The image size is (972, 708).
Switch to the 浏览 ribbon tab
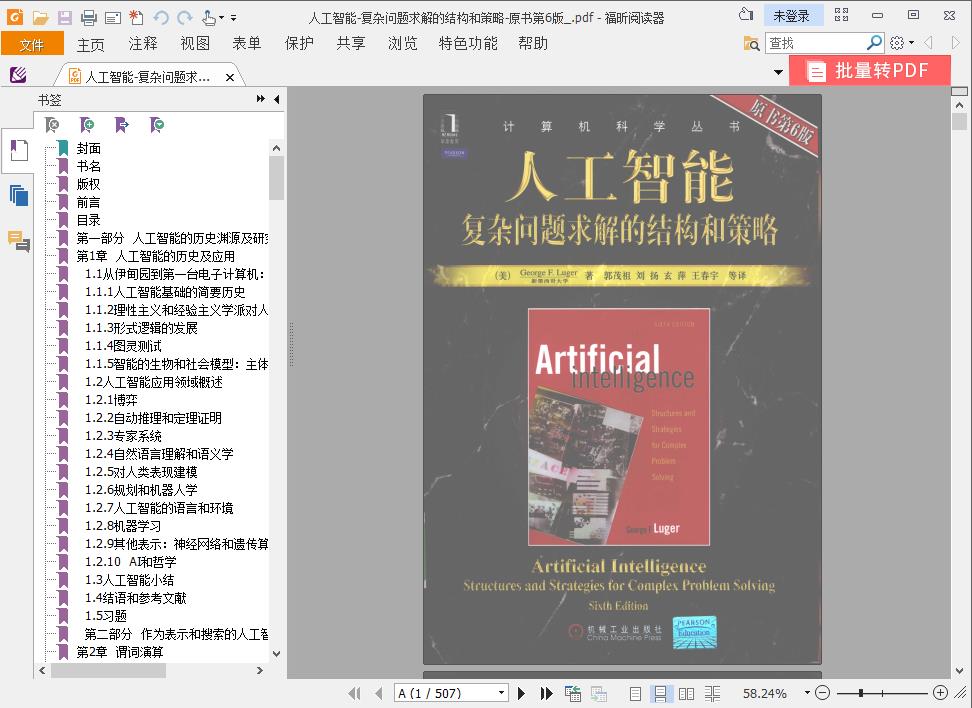[x=402, y=43]
